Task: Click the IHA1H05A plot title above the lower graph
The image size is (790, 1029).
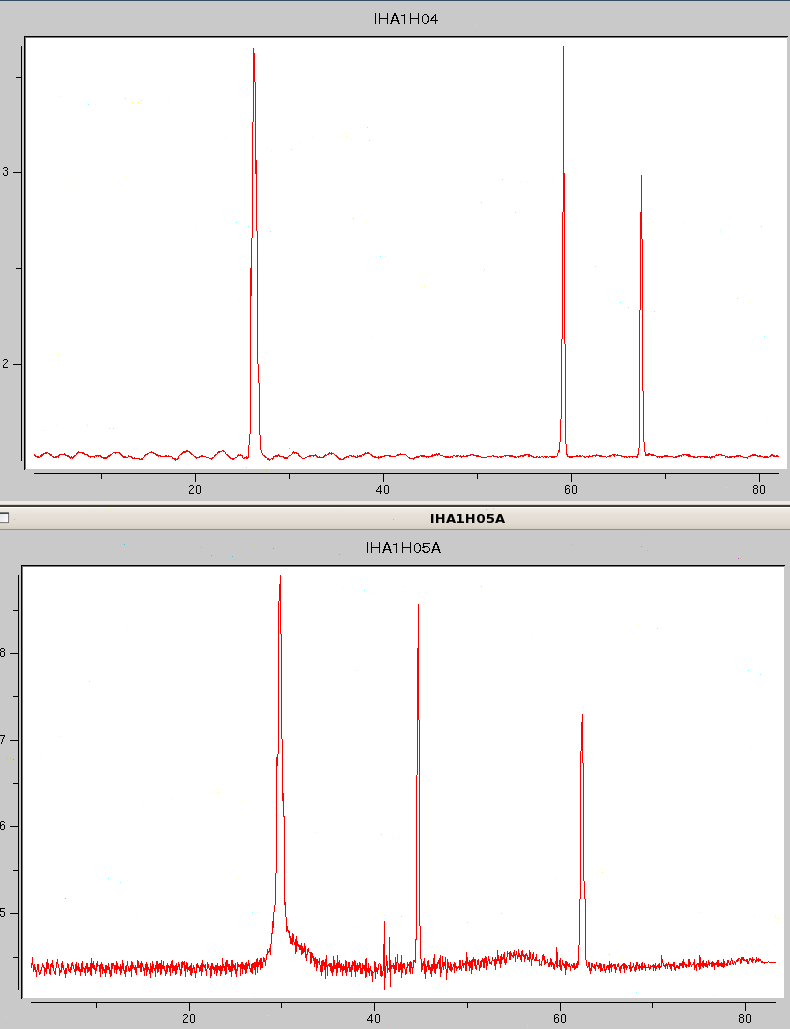Action: tap(403, 547)
